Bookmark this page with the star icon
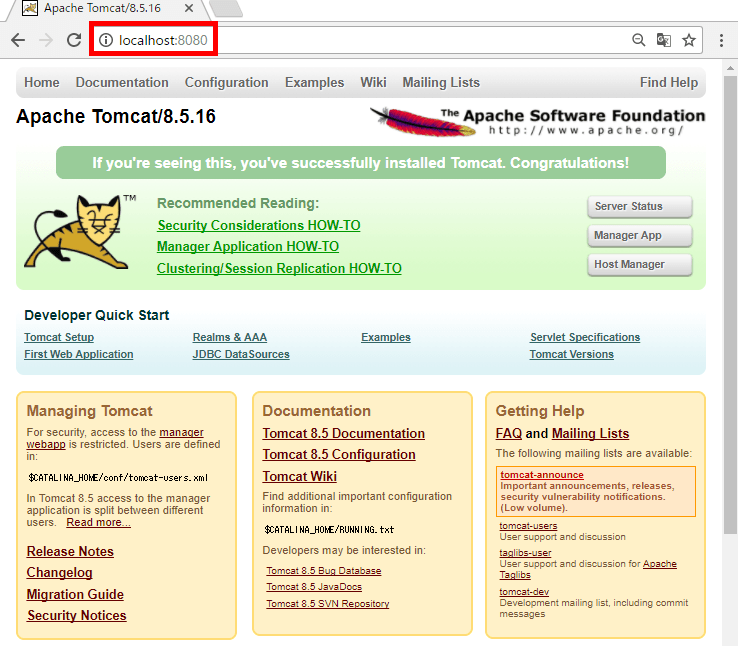Viewport: 738px width, 646px height. 689,40
